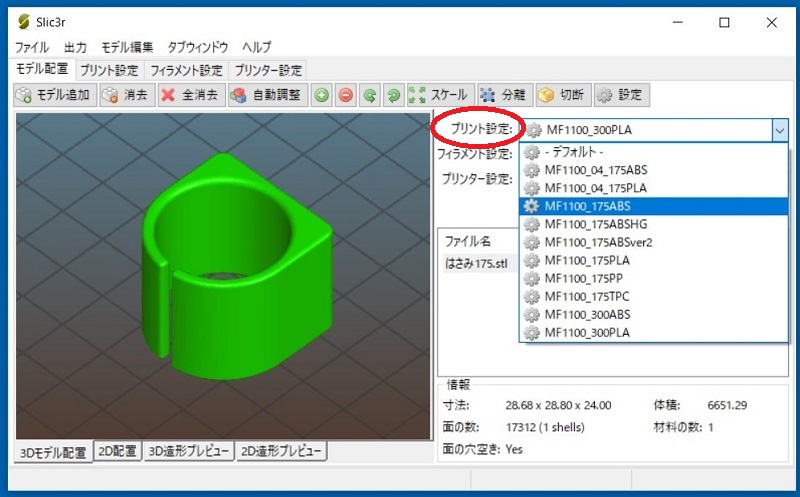800x497 pixels.
Task: Select the 3D造形プレビュー view tab
Action: tap(188, 451)
